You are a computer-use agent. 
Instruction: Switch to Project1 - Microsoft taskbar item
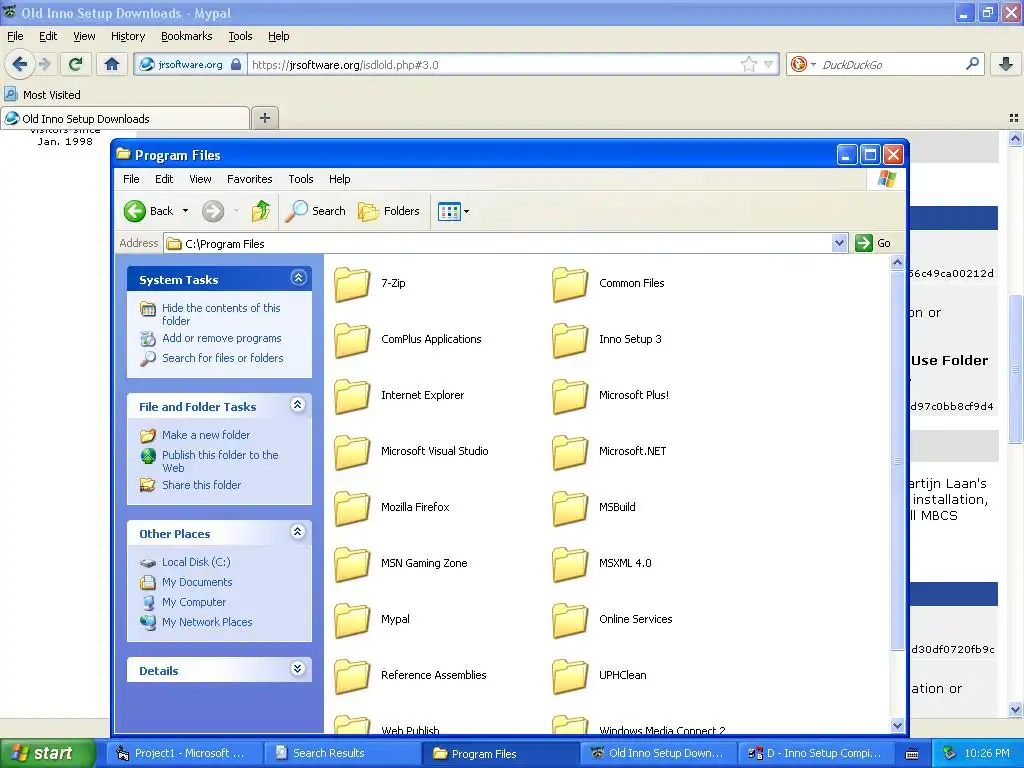[183, 753]
